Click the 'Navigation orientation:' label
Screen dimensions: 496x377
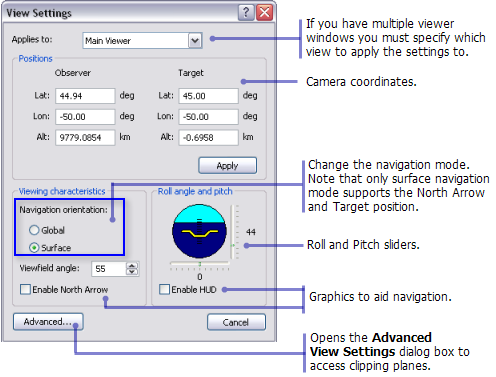pyautogui.click(x=63, y=210)
